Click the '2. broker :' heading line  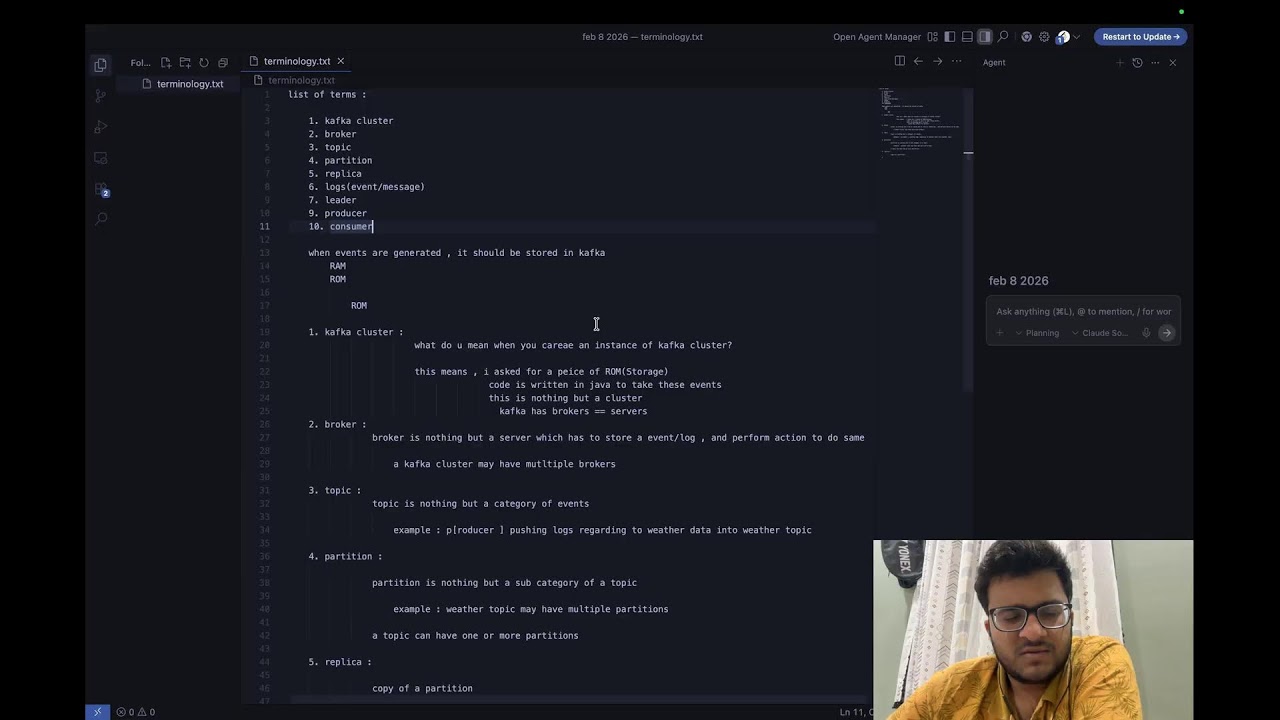[337, 424]
